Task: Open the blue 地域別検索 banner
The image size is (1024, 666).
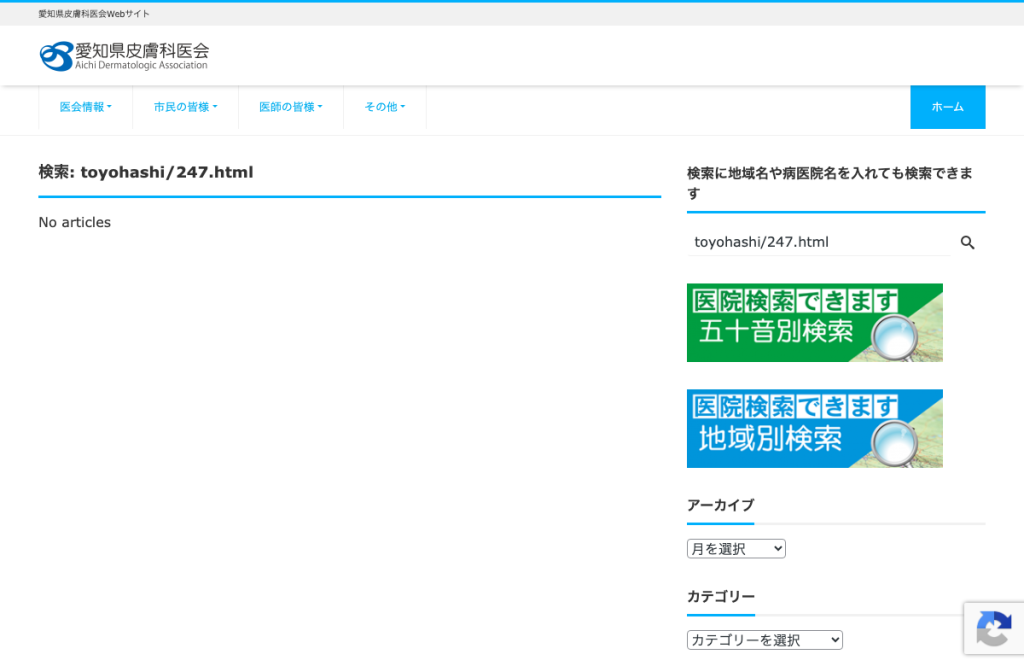Action: click(x=814, y=428)
